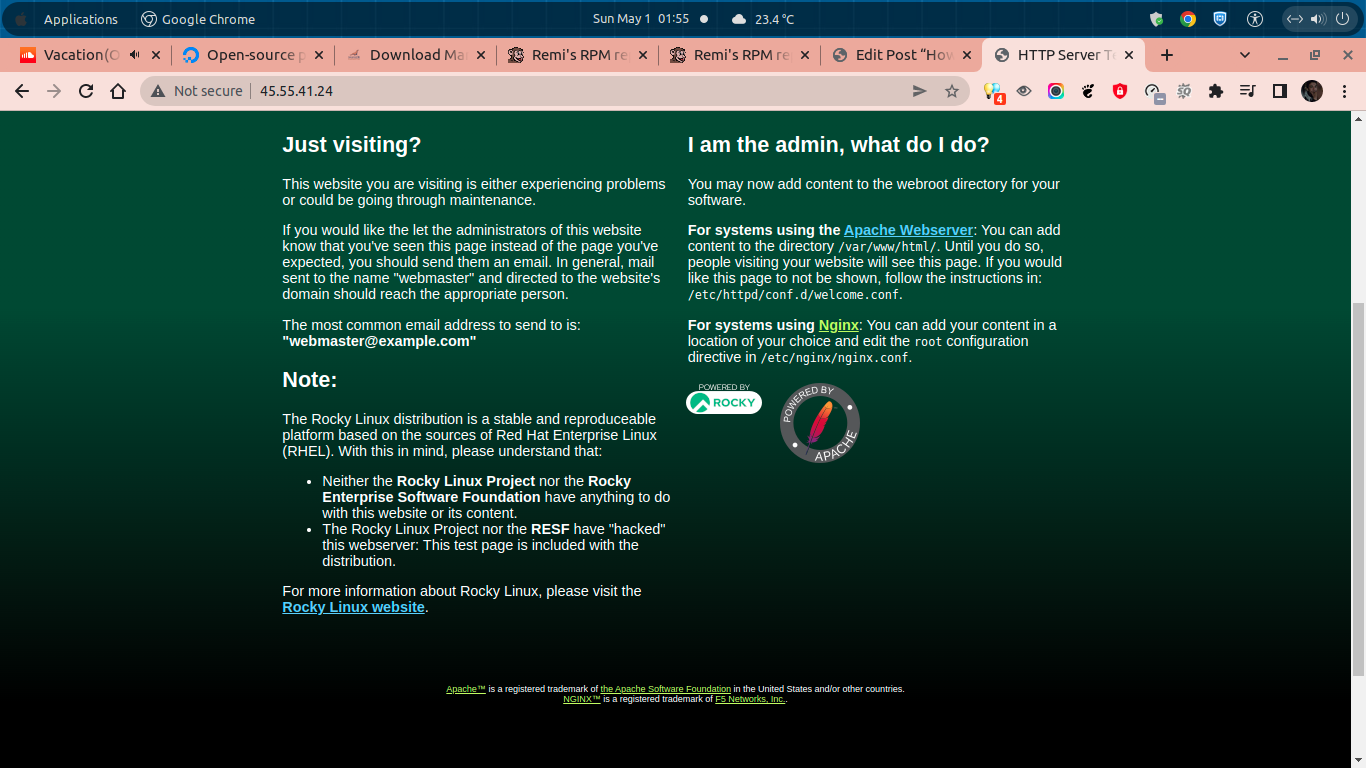Image resolution: width=1366 pixels, height=768 pixels.
Task: Go back to the previous page
Action: pos(22,91)
